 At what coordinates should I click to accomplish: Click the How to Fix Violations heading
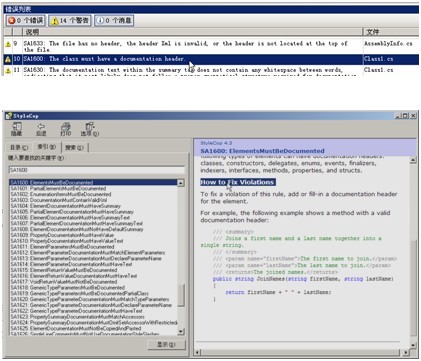[238, 182]
